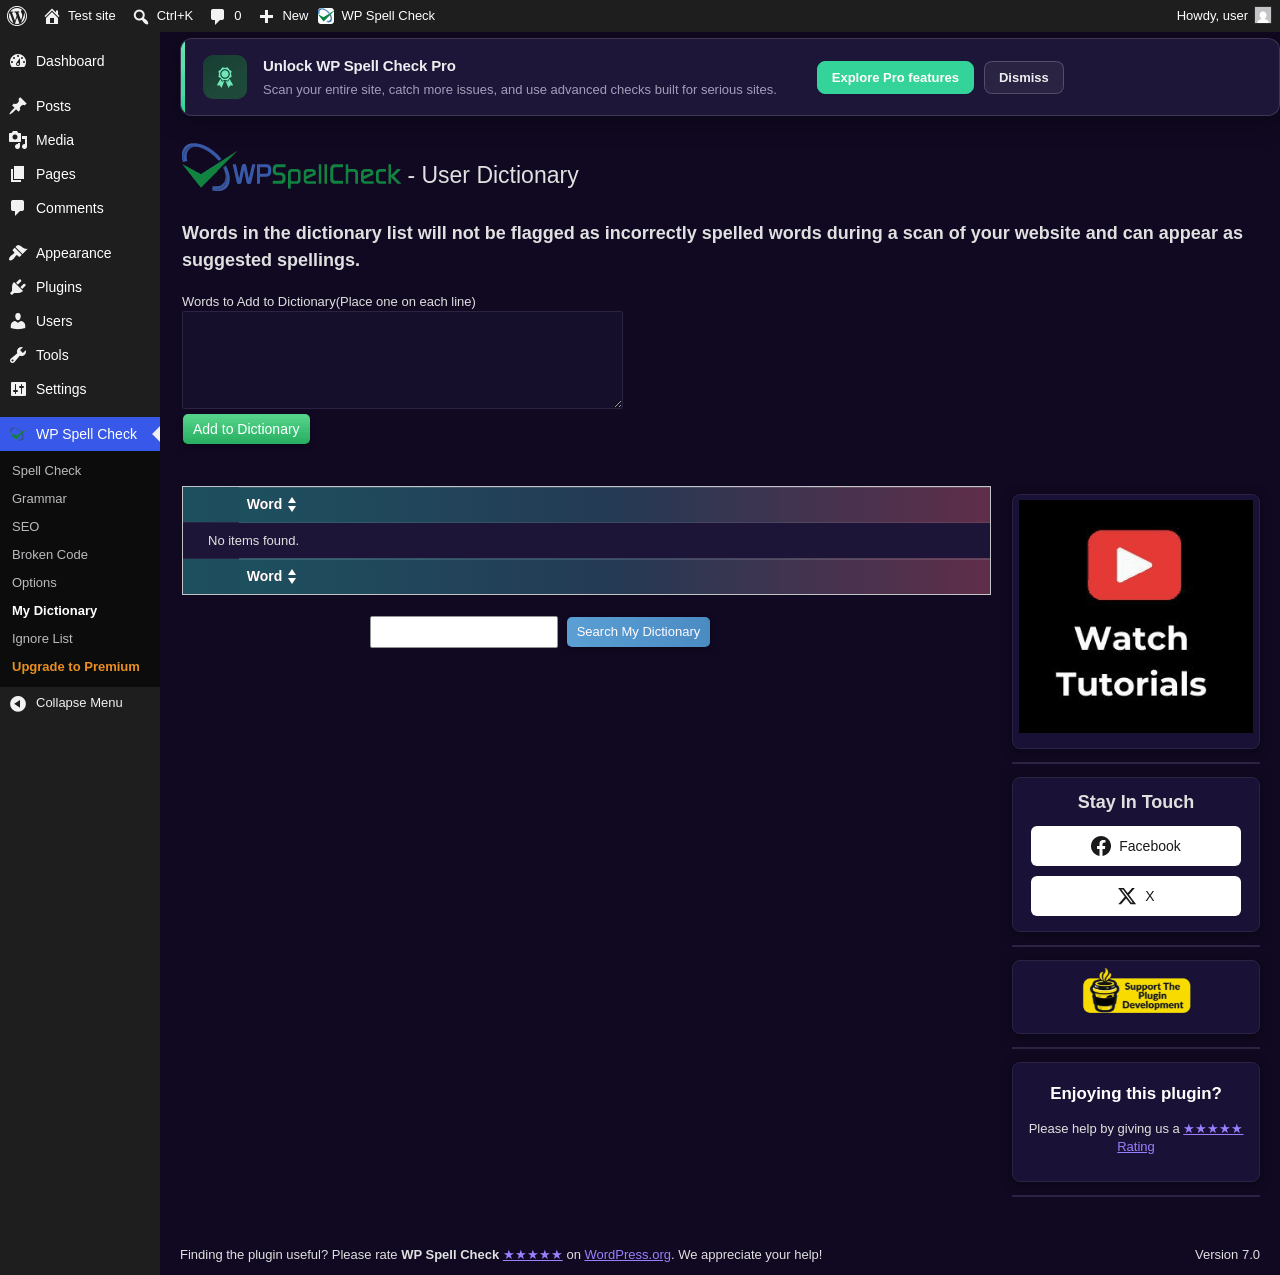
Task: Click five-star link in Enjoying this plugin card
Action: [1213, 1129]
